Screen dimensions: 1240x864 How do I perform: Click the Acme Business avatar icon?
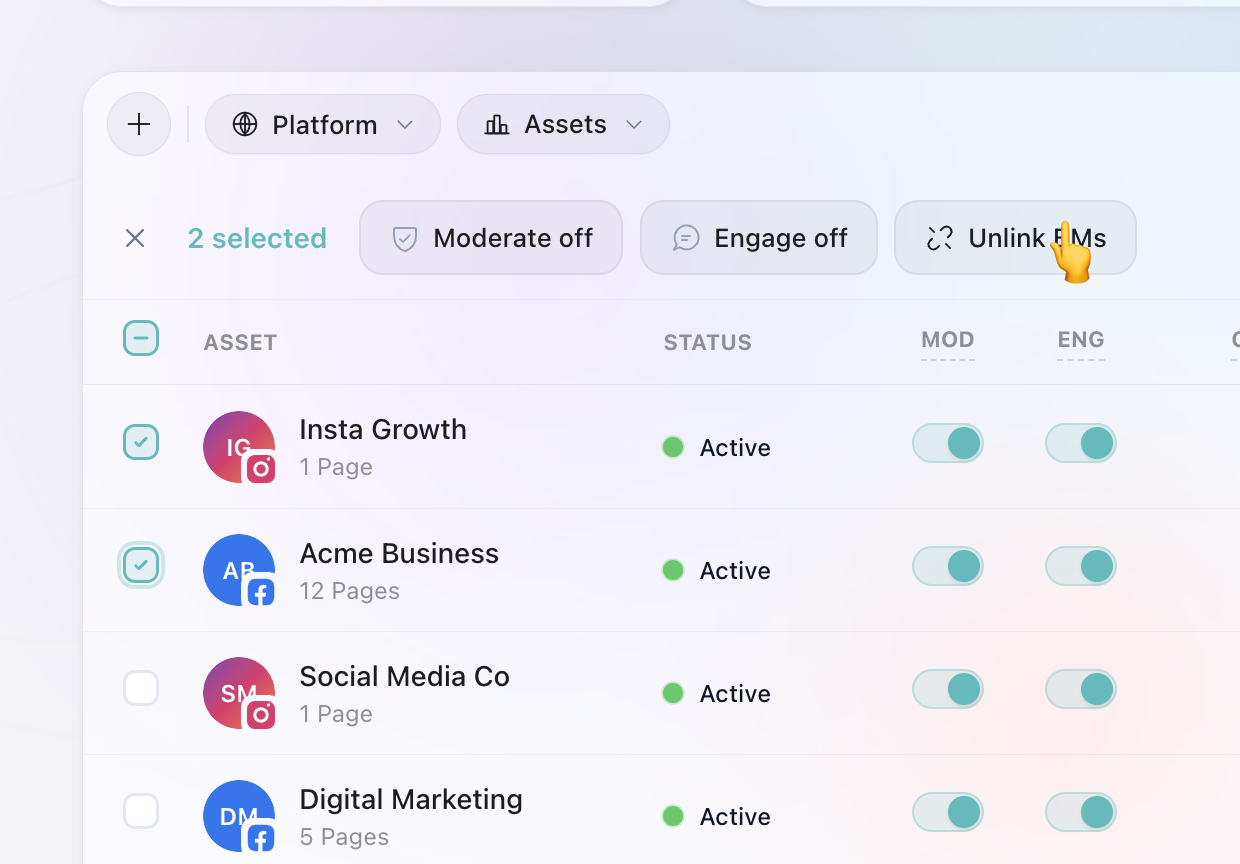(239, 570)
